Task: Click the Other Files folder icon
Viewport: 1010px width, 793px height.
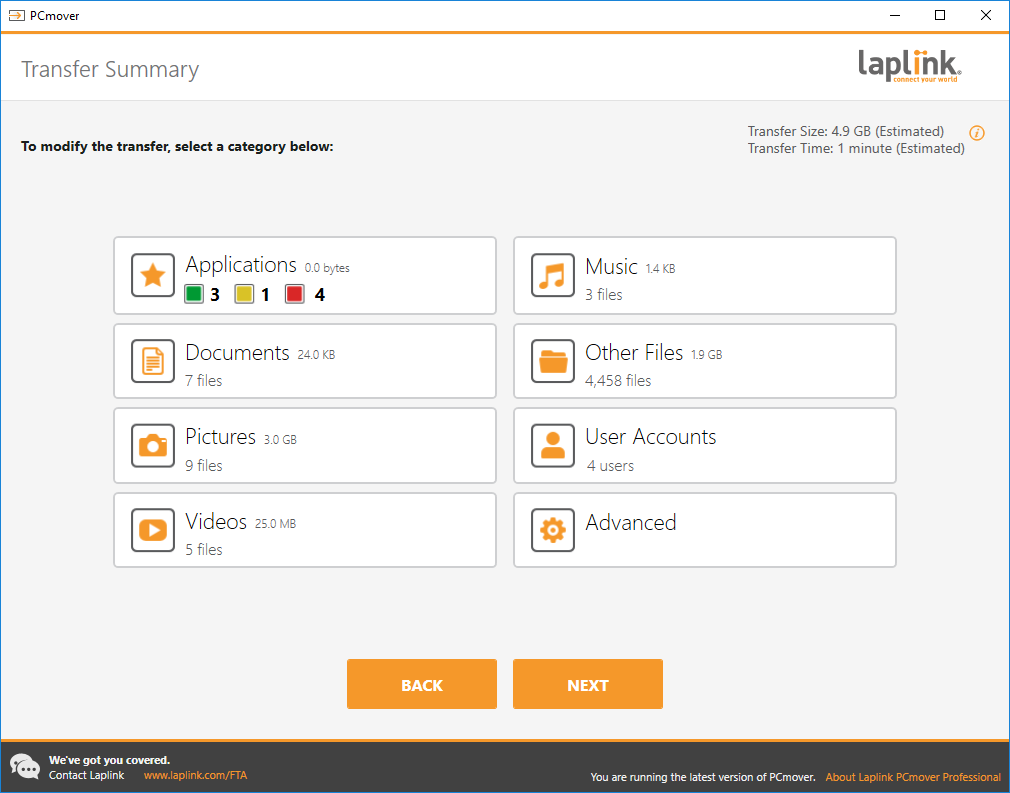Action: (x=553, y=361)
